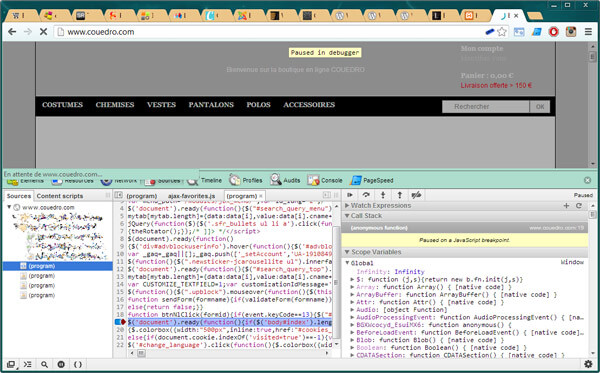Open ajax-favorites.js file tab
The image size is (600, 373).
tap(191, 196)
